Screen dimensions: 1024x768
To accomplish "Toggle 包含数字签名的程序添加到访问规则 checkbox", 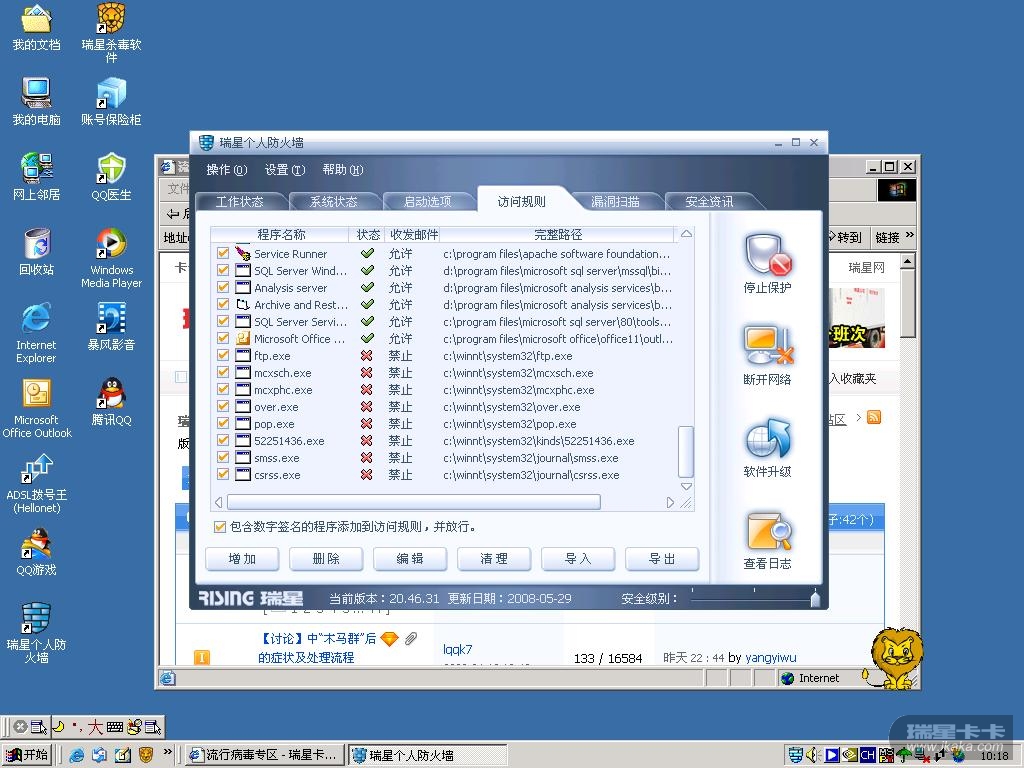I will point(220,526).
